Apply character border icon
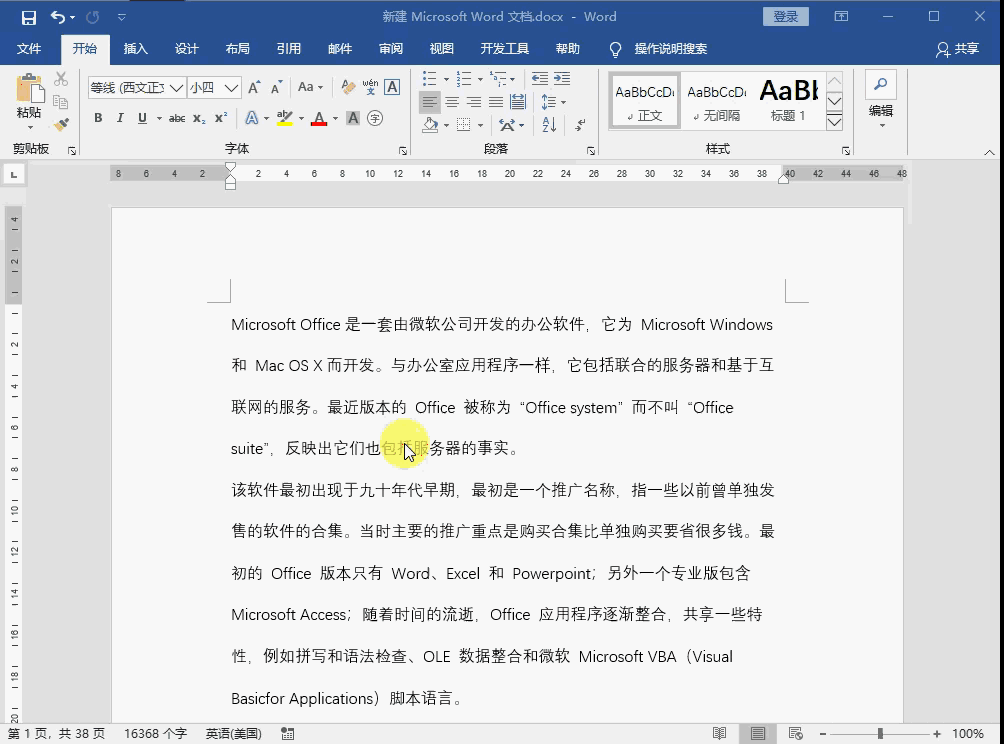The height and width of the screenshot is (744, 1004). tap(393, 87)
